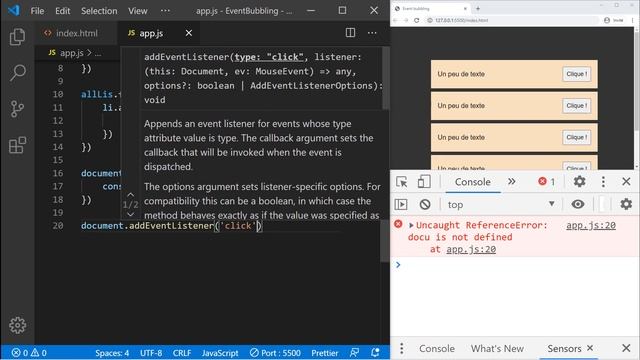Open the Manage gear in activity bar
Screen dimensions: 640x360
17,325
